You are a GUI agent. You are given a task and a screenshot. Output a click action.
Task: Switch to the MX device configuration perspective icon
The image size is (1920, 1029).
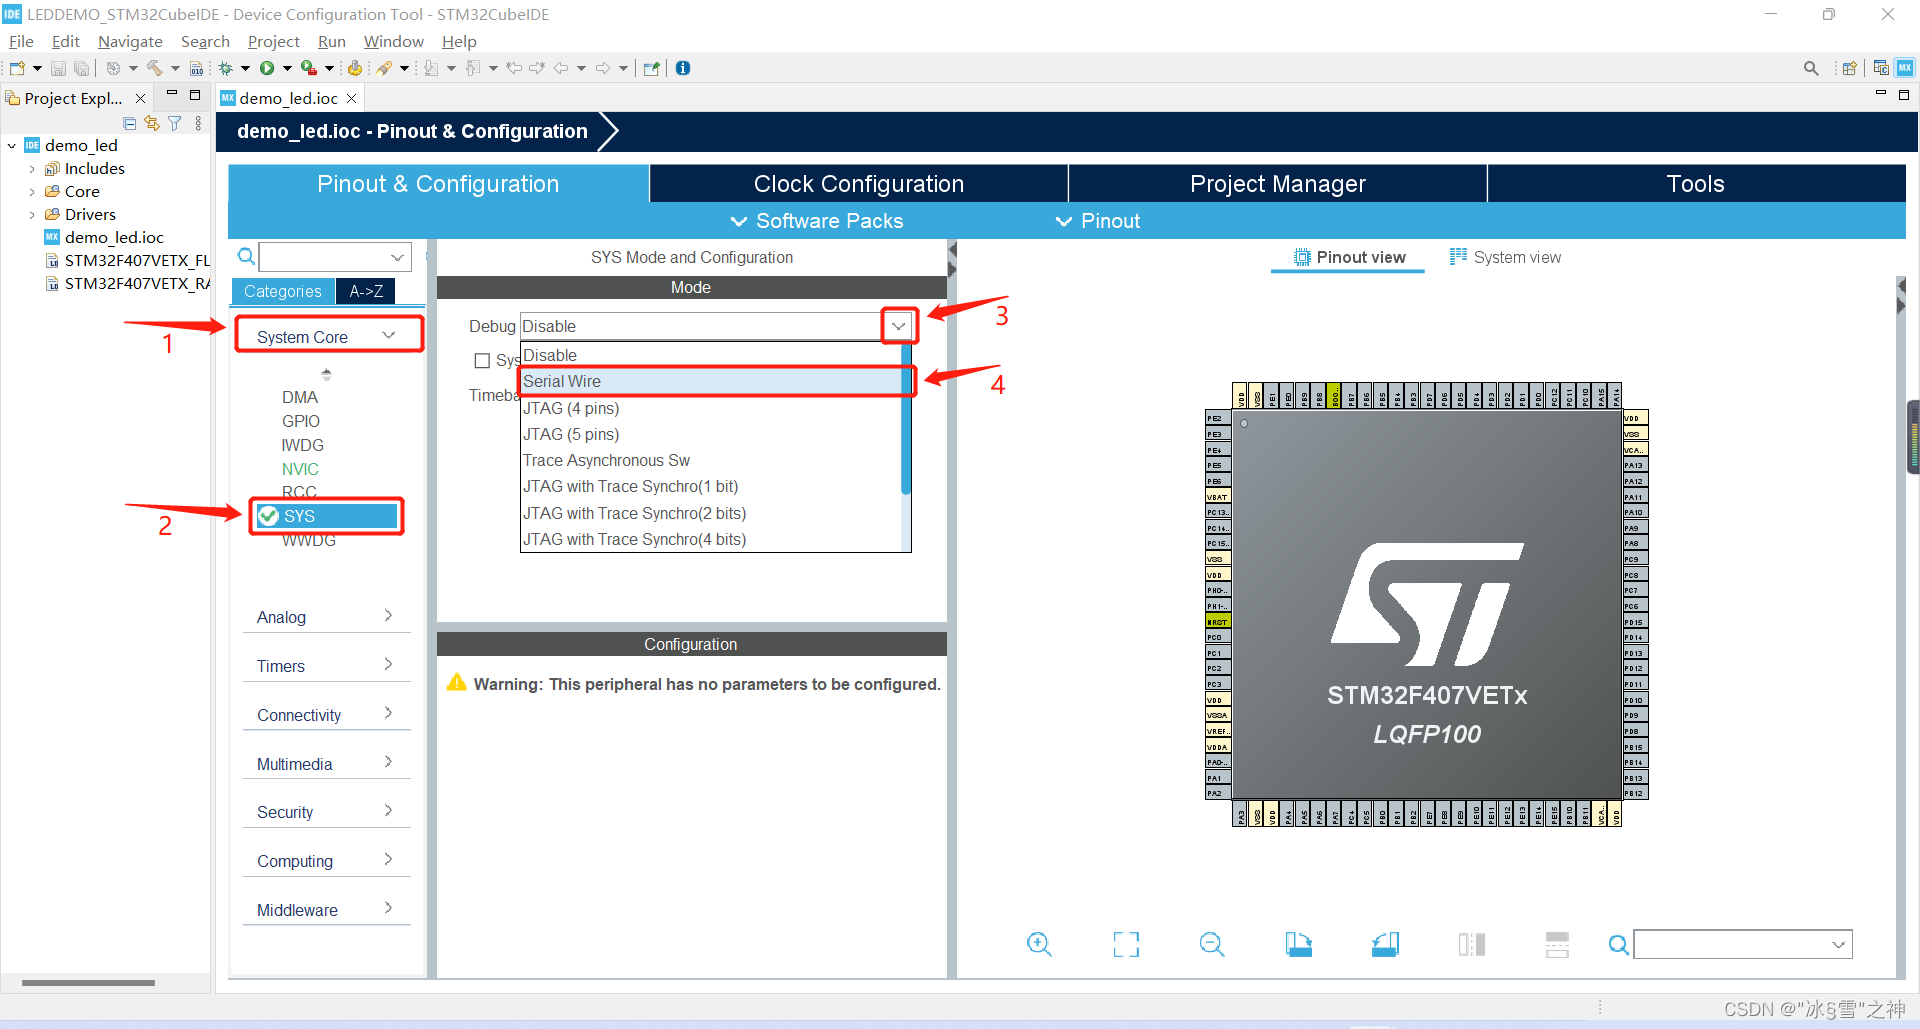pos(1905,68)
